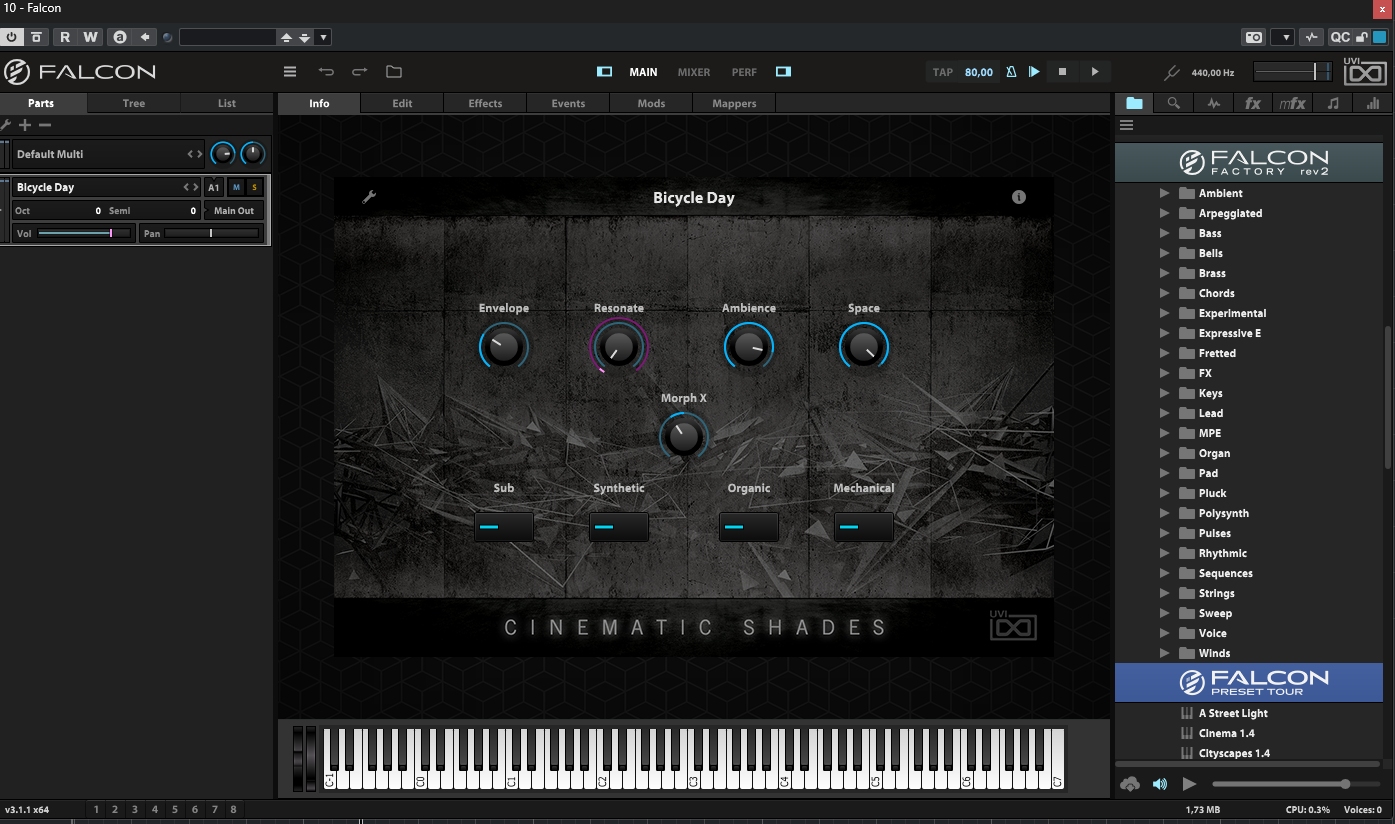
Task: Open the Mappers tab
Action: [734, 103]
